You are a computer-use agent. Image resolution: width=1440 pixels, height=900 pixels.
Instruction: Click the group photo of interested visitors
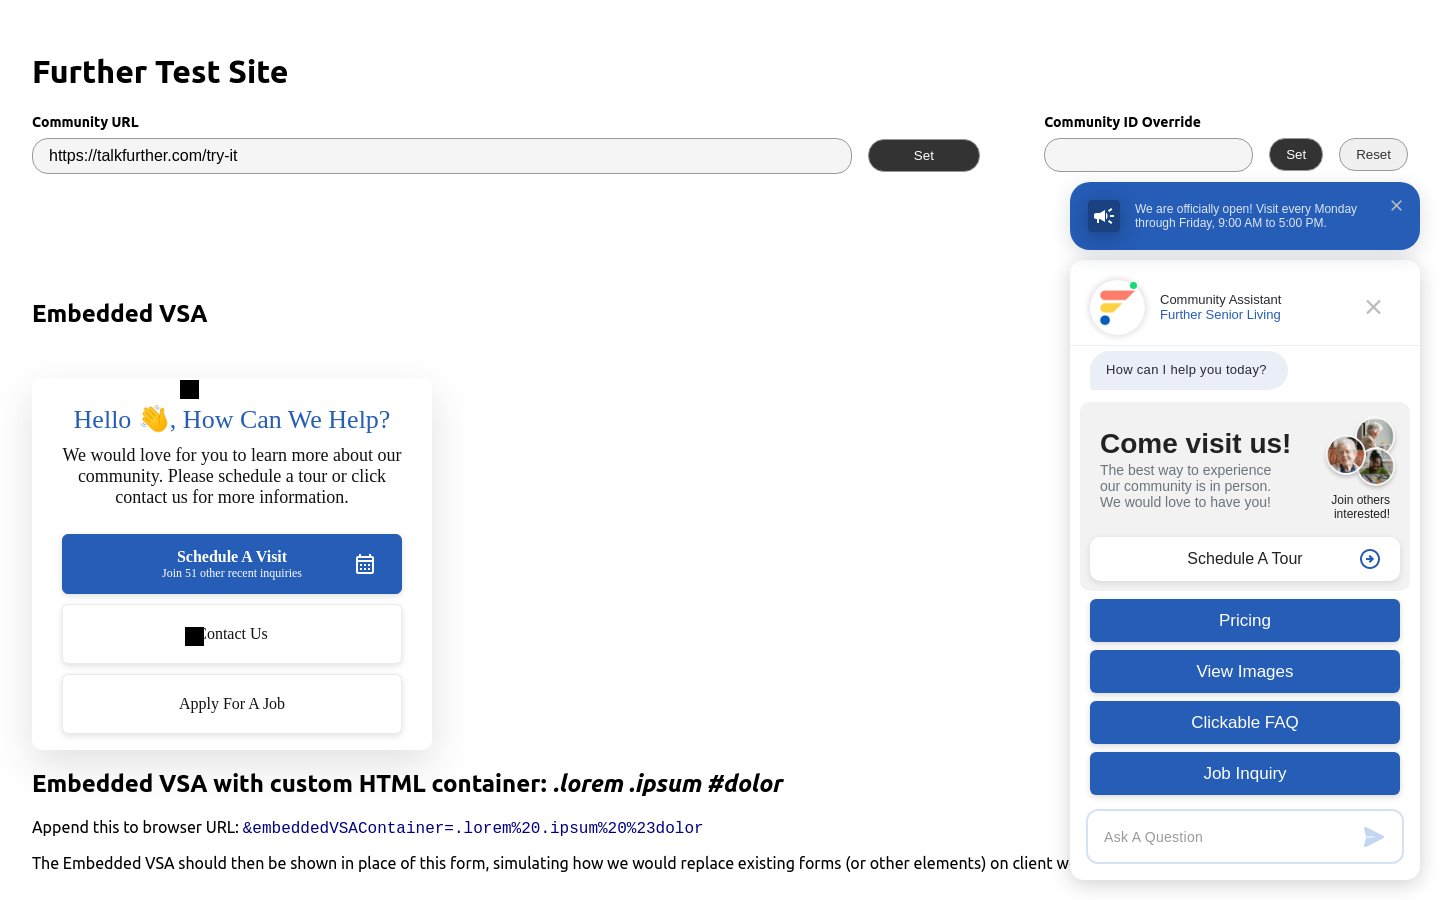point(1360,452)
